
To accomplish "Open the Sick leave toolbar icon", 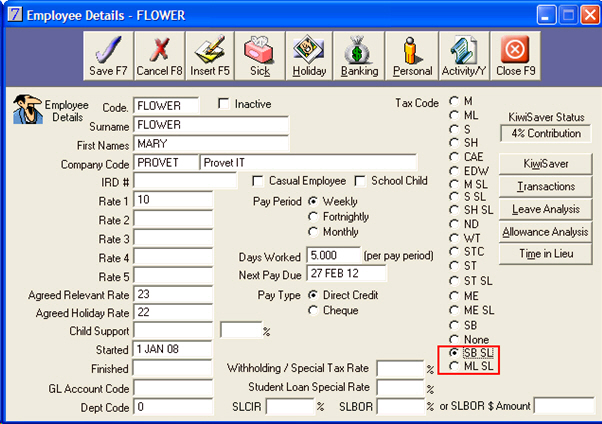I will click(x=260, y=56).
